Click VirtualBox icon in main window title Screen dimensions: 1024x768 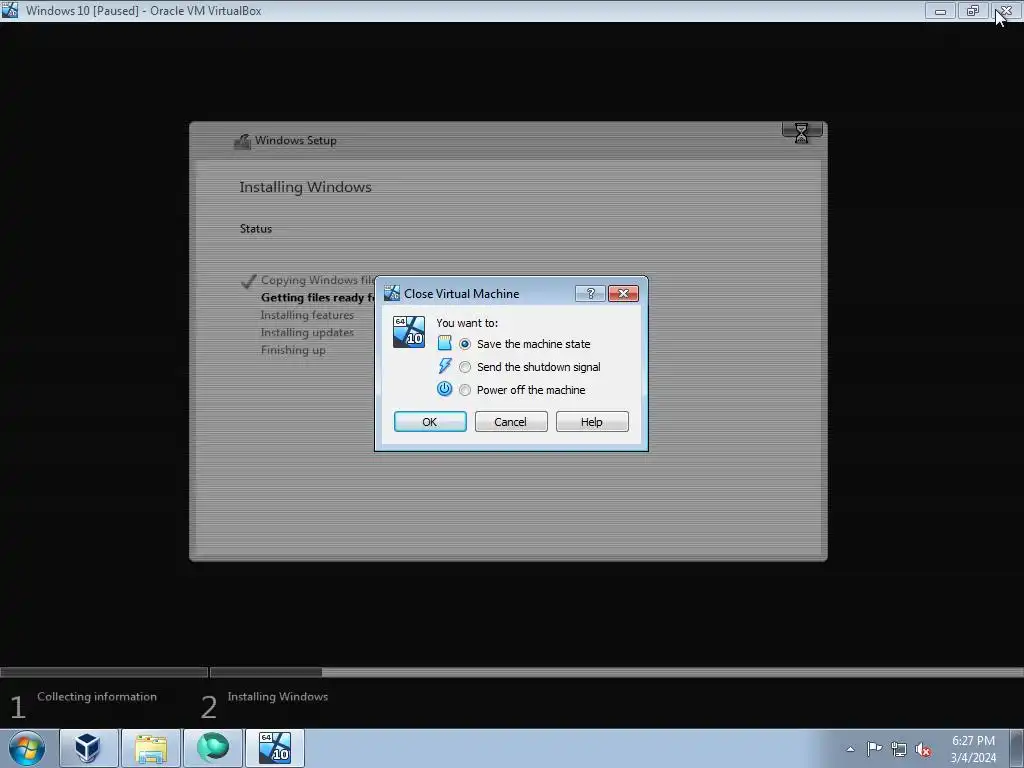click(x=10, y=10)
